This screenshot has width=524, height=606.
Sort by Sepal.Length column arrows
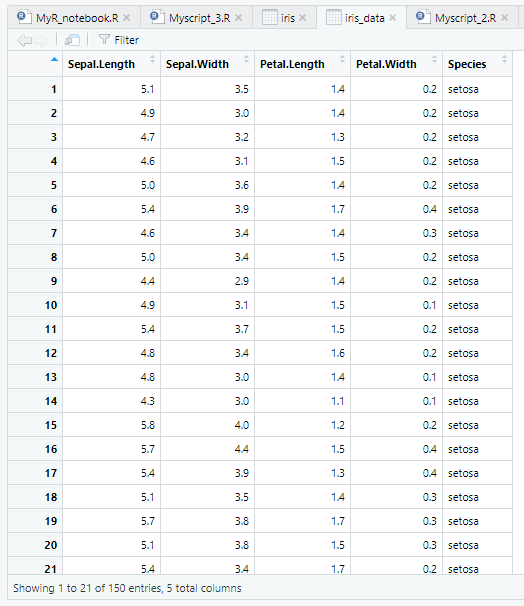point(152,59)
